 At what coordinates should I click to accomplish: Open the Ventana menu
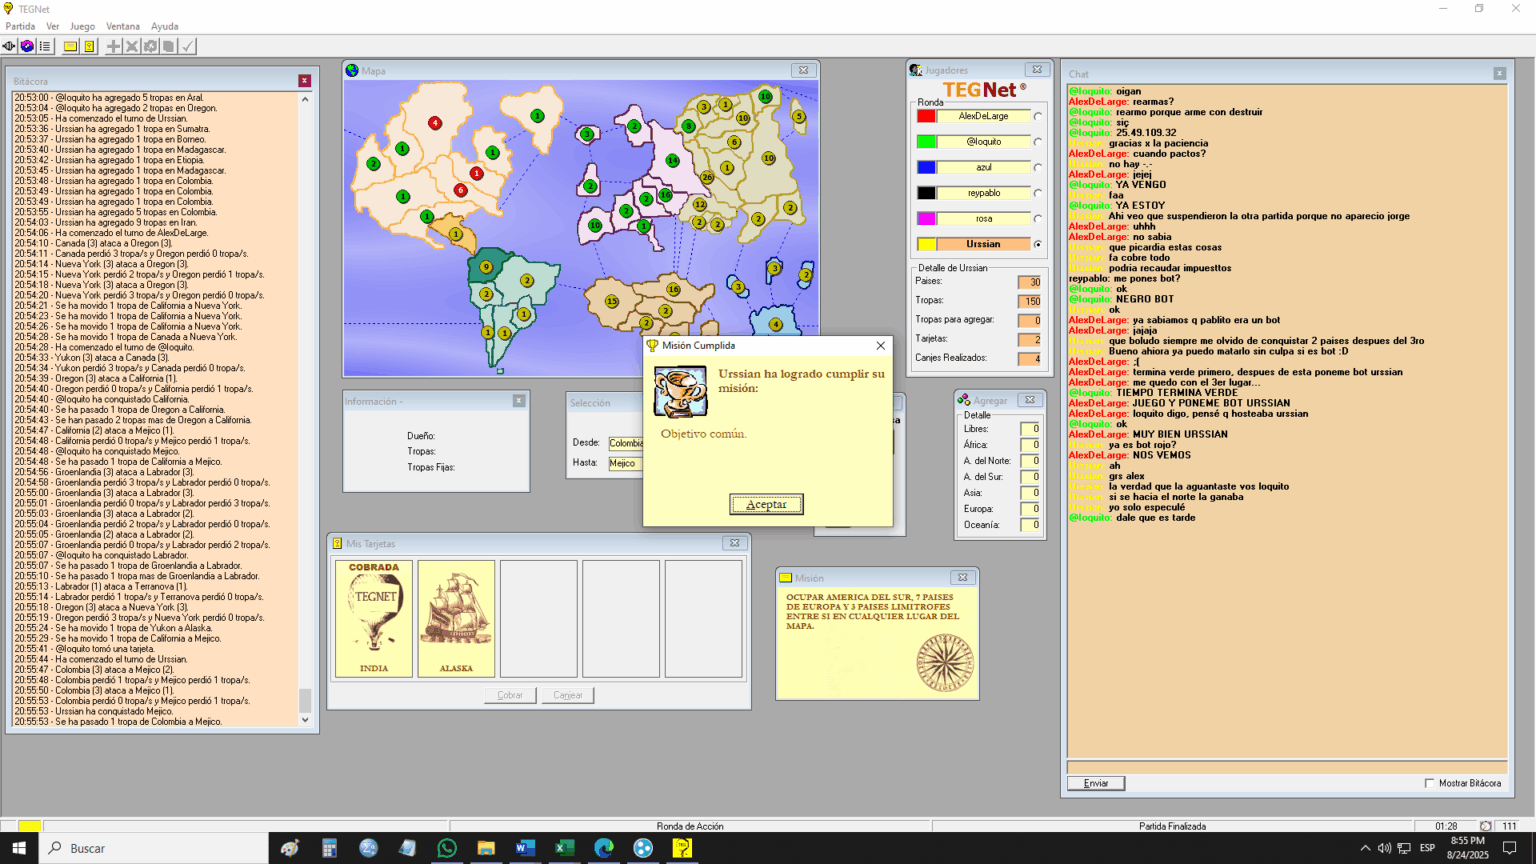coord(123,26)
